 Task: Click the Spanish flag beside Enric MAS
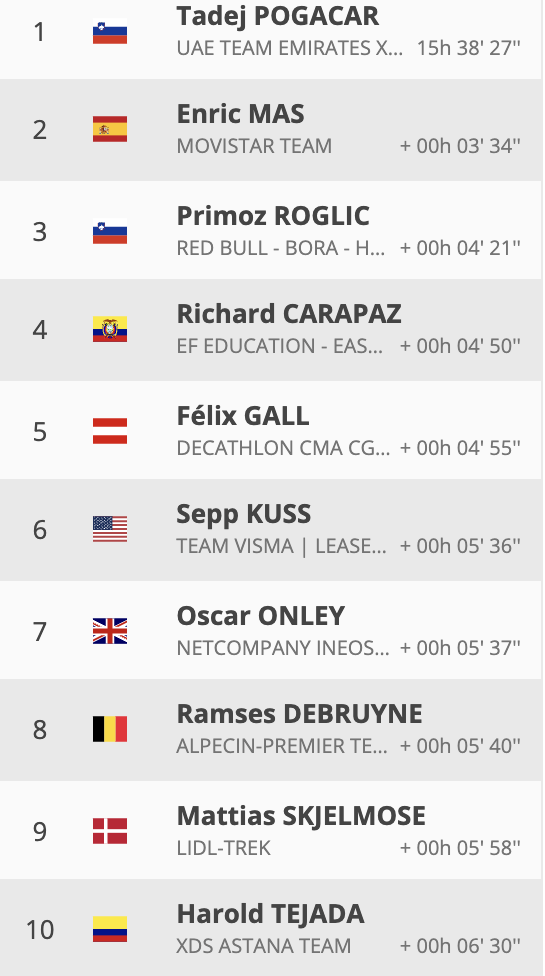(109, 129)
